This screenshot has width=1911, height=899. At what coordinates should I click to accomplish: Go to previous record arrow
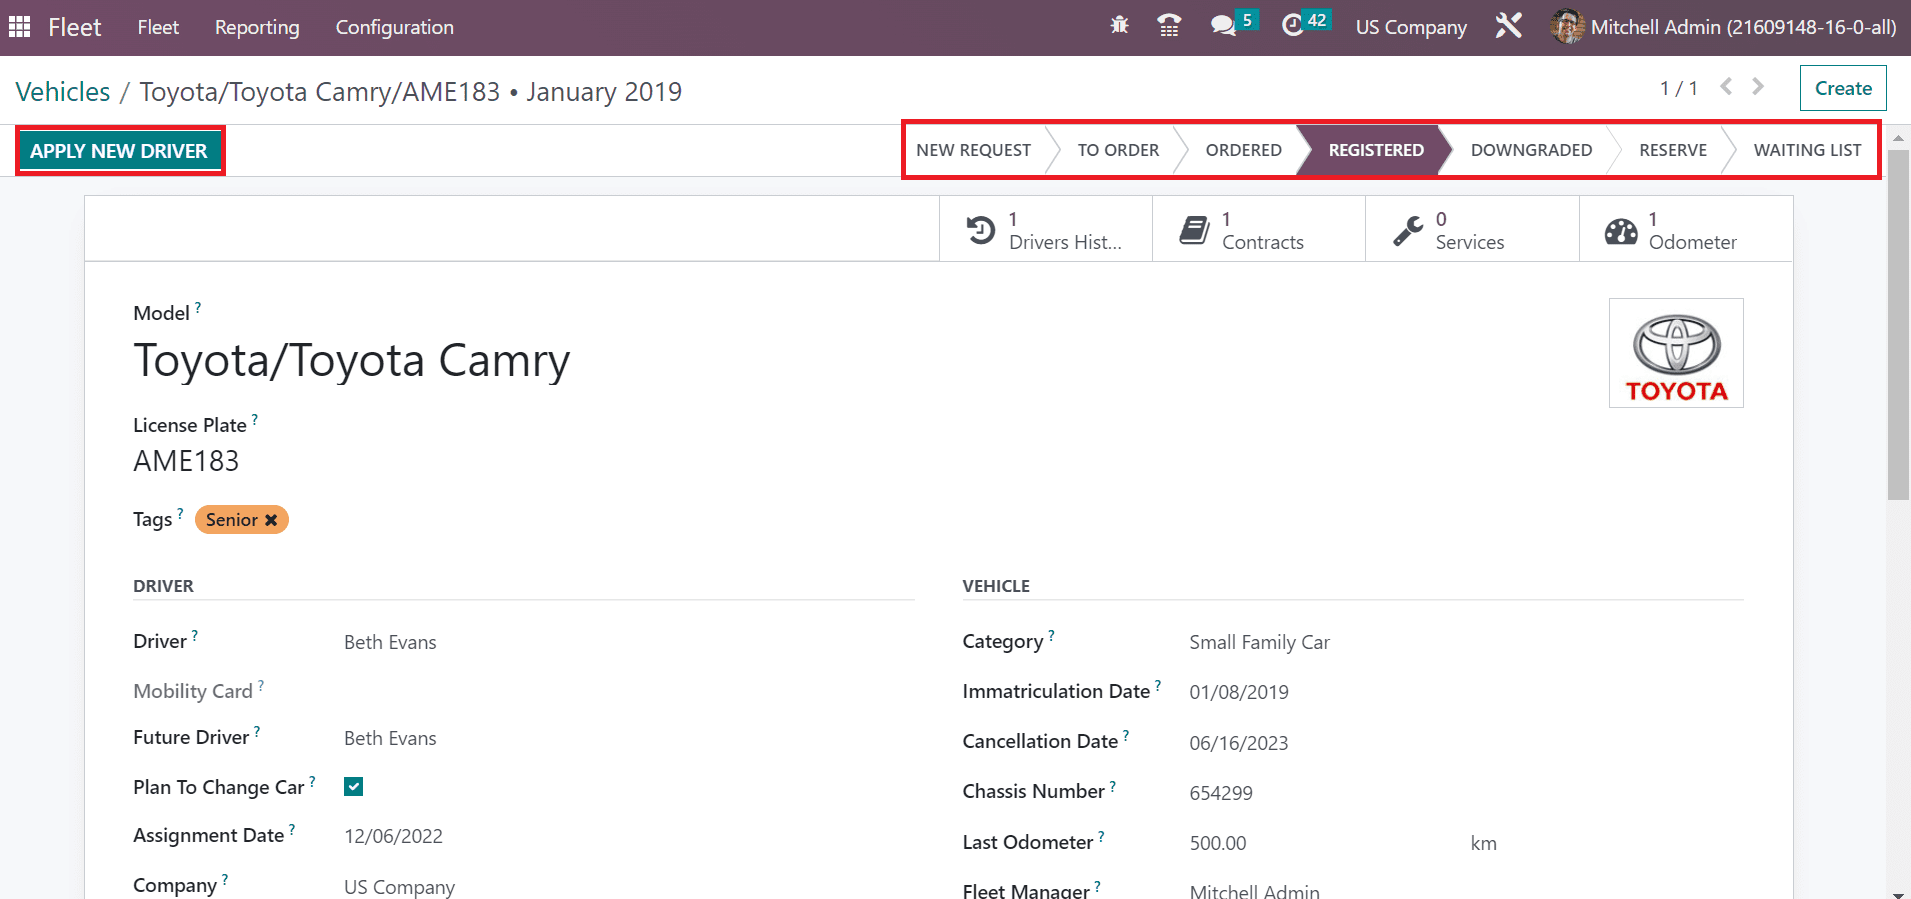pos(1726,87)
